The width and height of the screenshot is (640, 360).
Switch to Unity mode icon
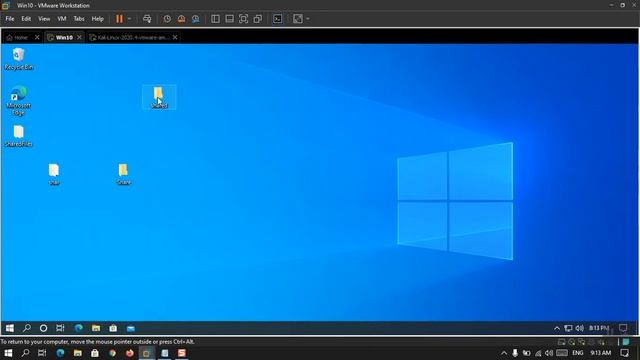258,19
